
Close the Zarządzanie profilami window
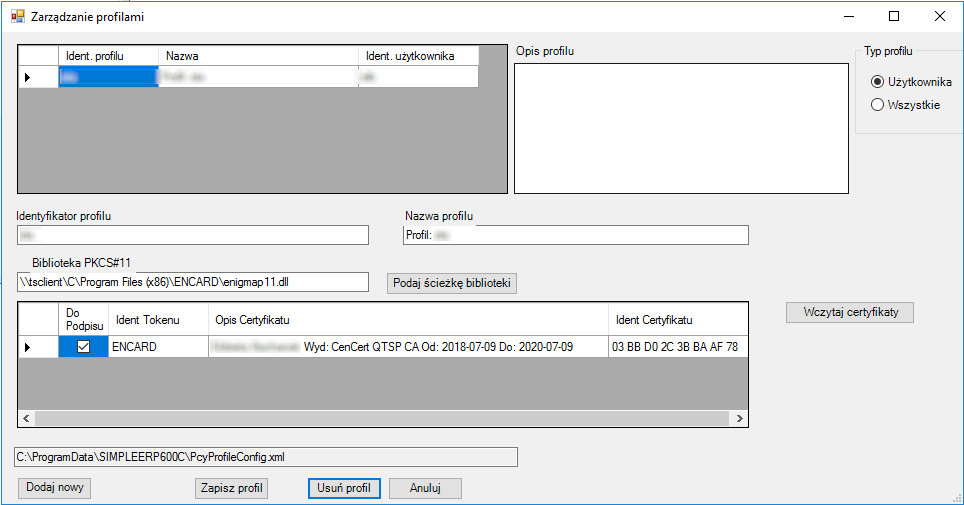click(940, 17)
